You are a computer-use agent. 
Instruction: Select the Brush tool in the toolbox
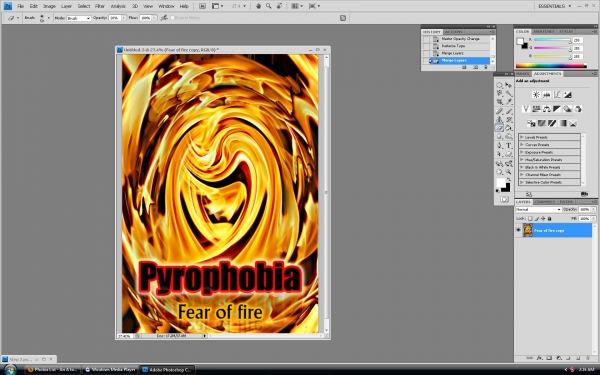(509, 111)
